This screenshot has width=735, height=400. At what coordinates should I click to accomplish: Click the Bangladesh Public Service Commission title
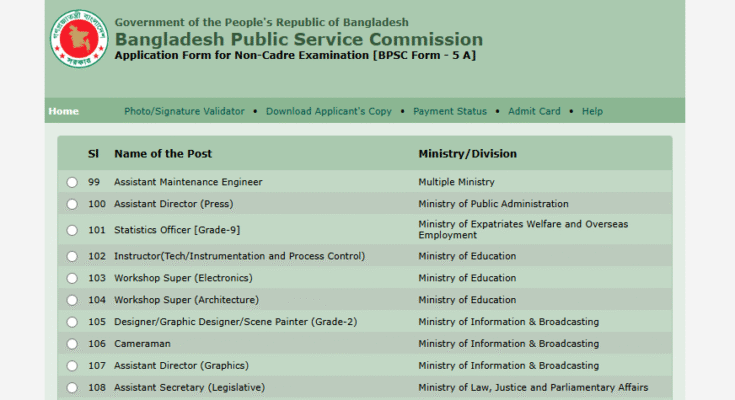[x=298, y=40]
